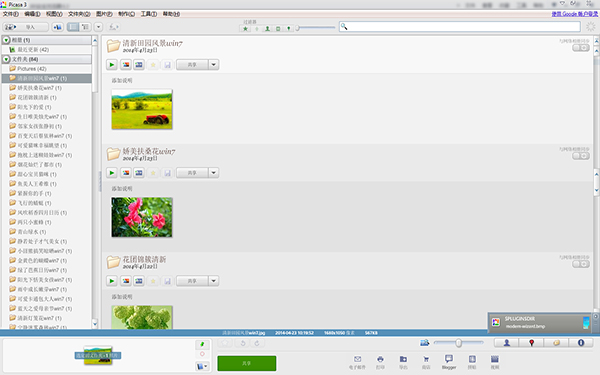Star photos in 清新田园风景win7 folder header
Screen dimensions: 600x375
(153, 65)
